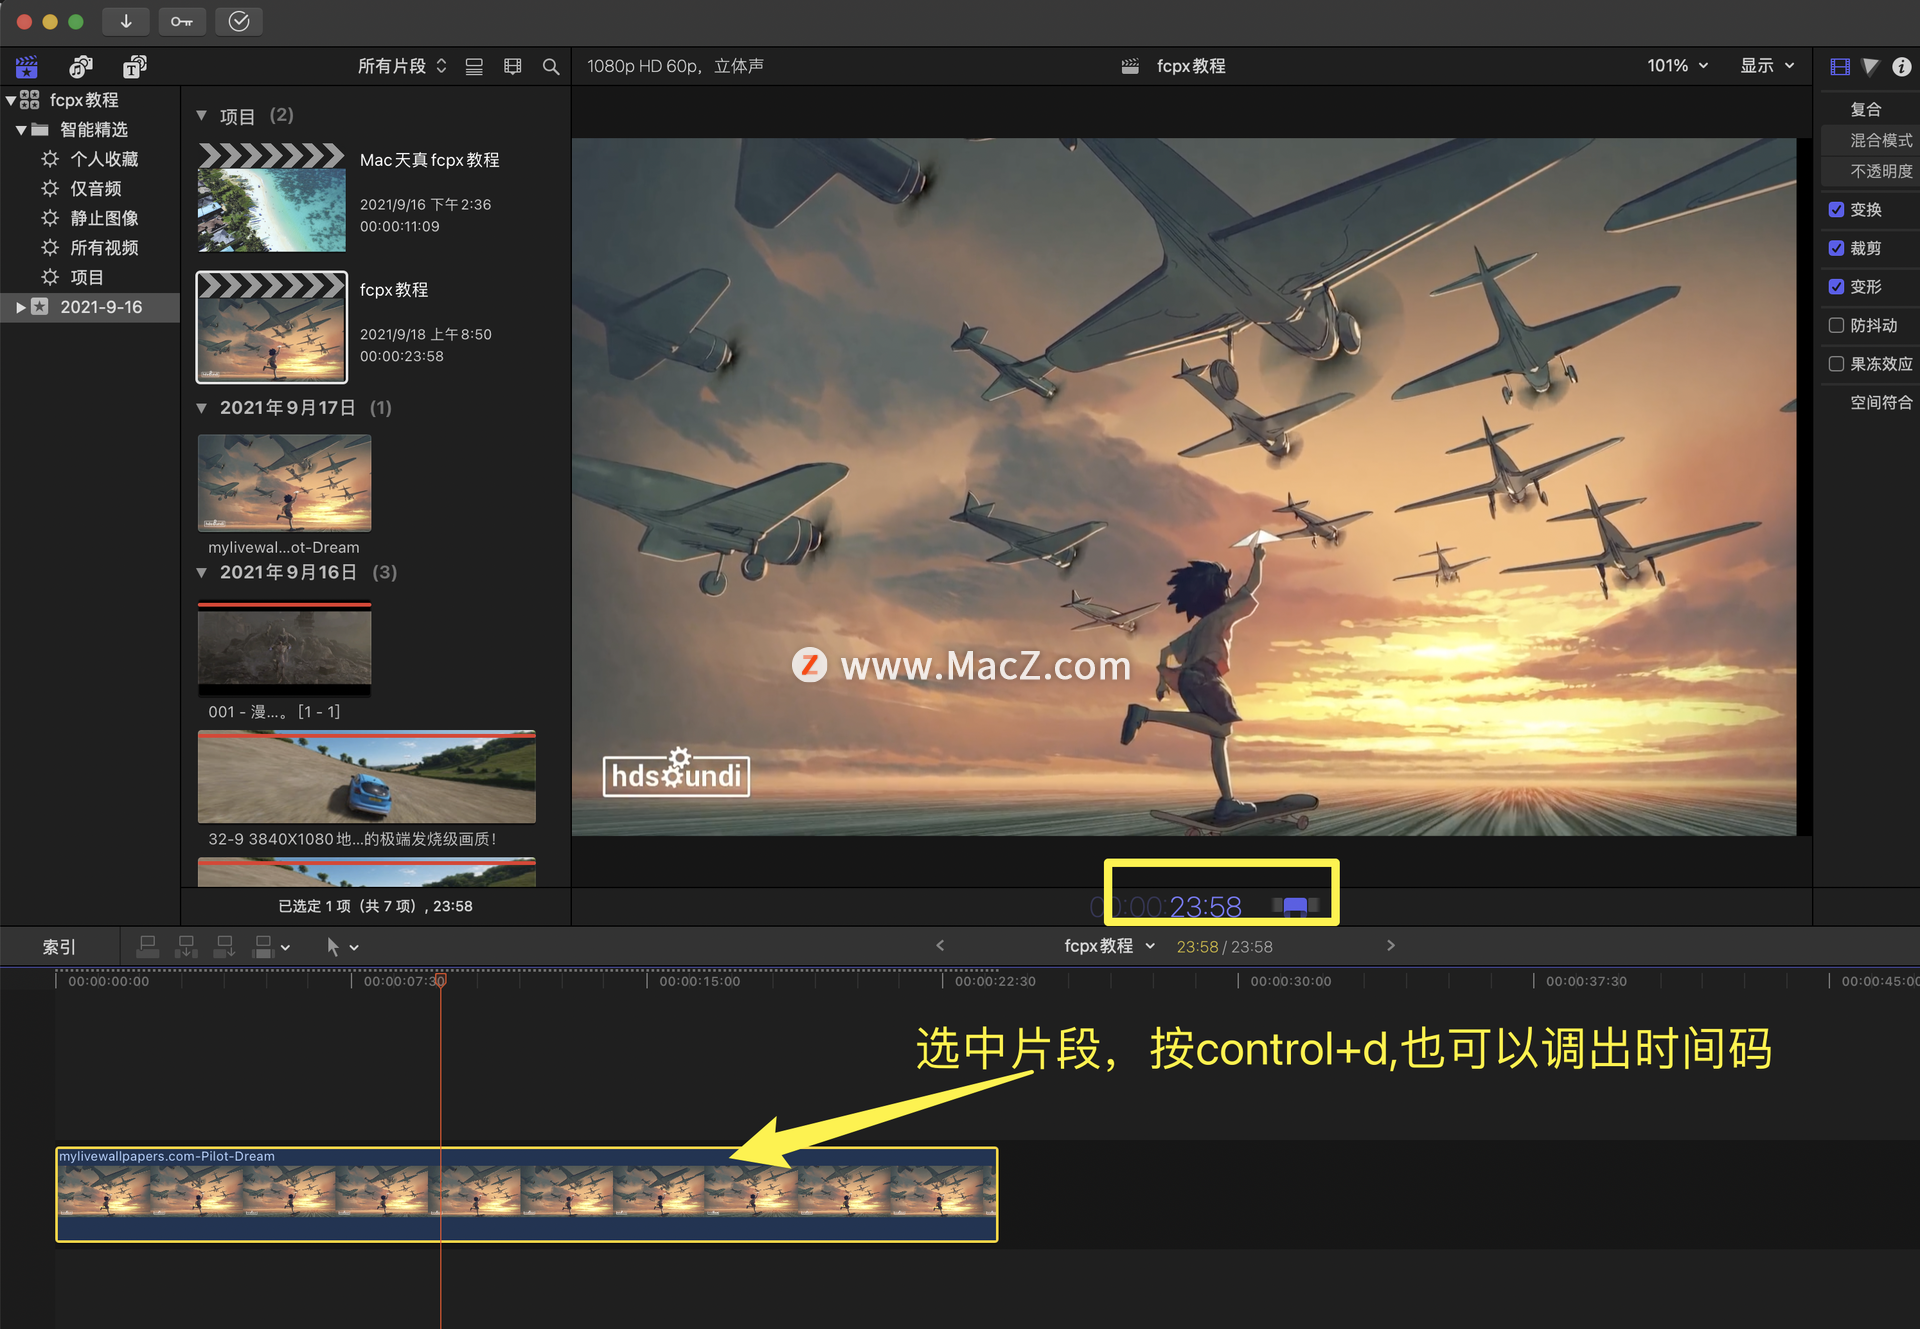Click the append clip edit button
The height and width of the screenshot is (1329, 1920).
click(225, 946)
